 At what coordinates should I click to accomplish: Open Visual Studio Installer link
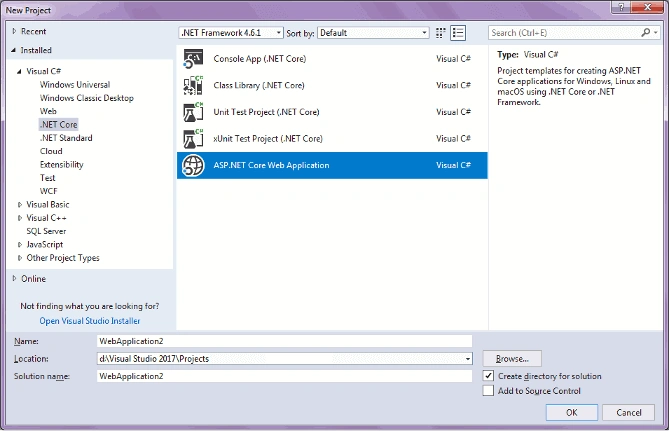(x=90, y=320)
